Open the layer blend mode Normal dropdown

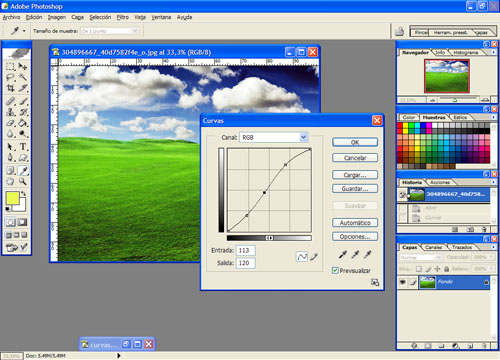[x=421, y=257]
